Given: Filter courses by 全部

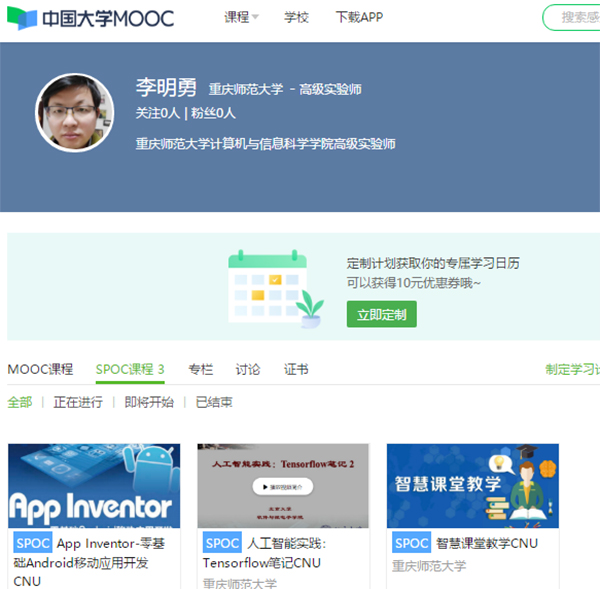Looking at the screenshot, I should tap(20, 402).
